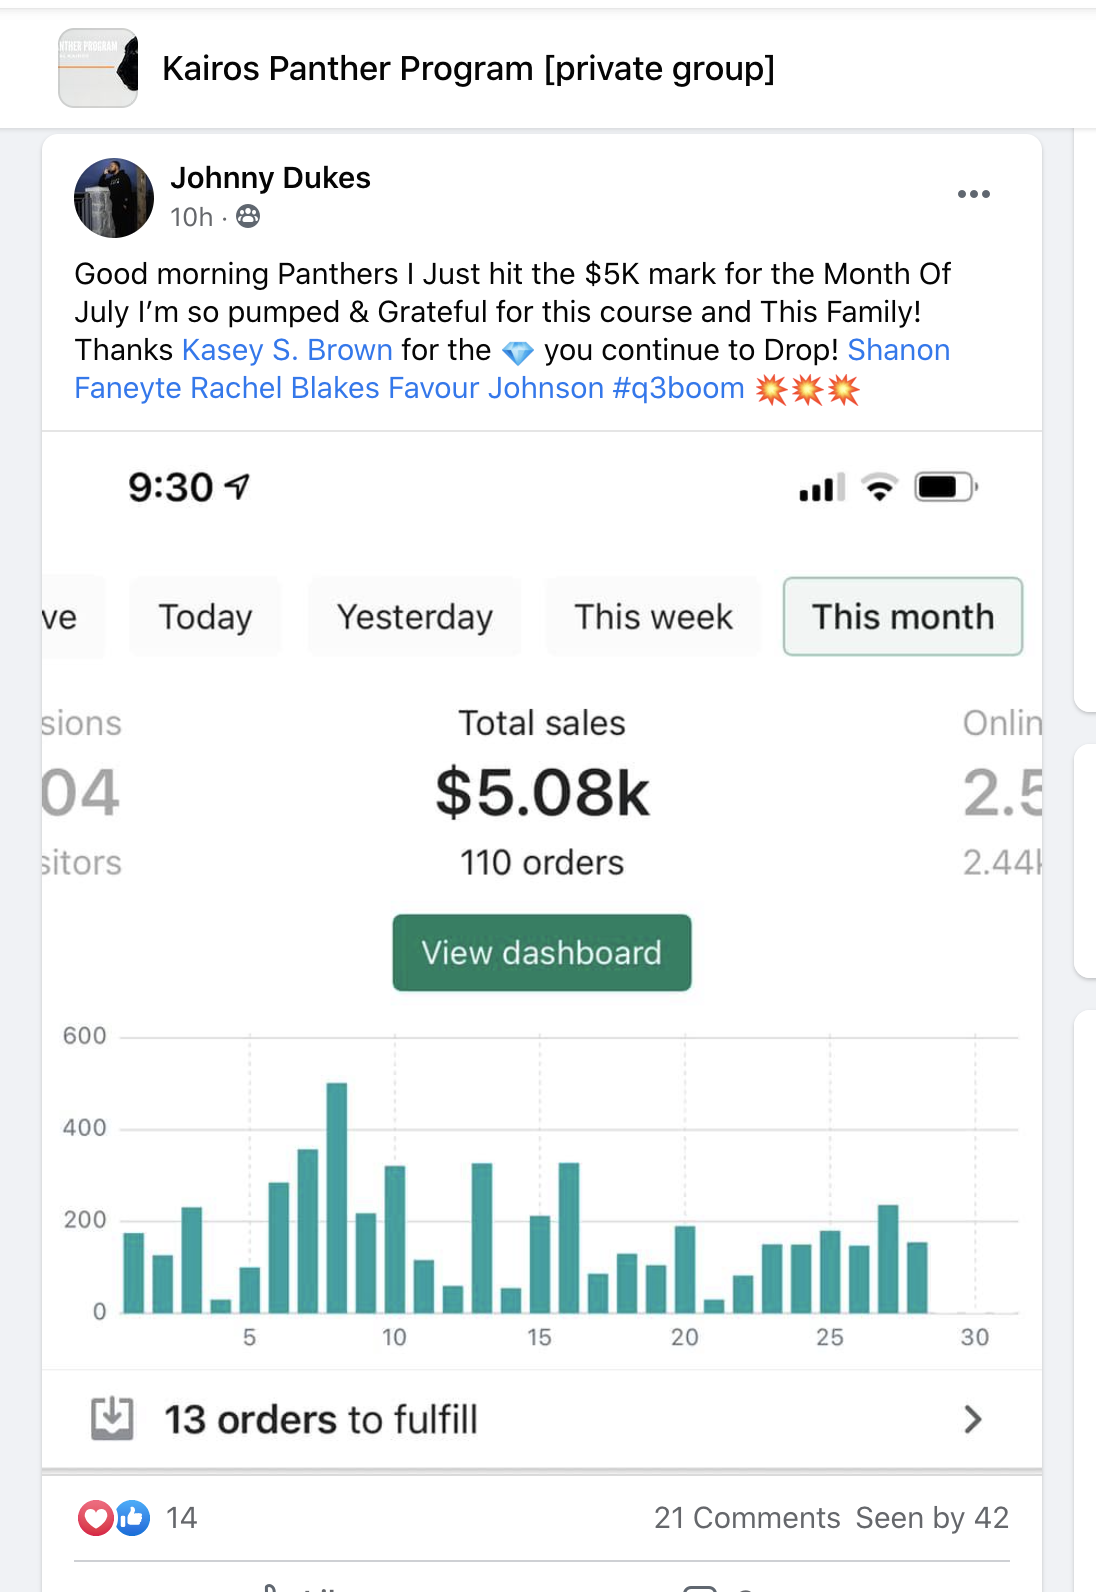Screen dimensions: 1096x1592
Task: Click Johnny Dukes' profile picture
Action: coord(114,198)
